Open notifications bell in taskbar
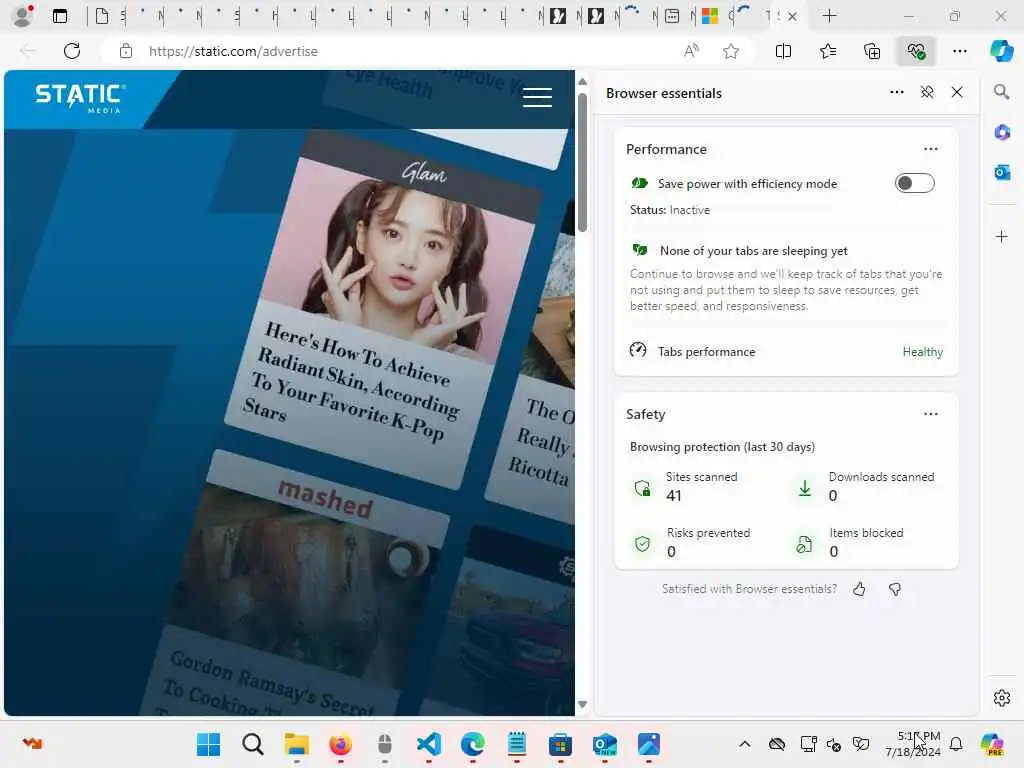The height and width of the screenshot is (768, 1024). click(x=955, y=744)
